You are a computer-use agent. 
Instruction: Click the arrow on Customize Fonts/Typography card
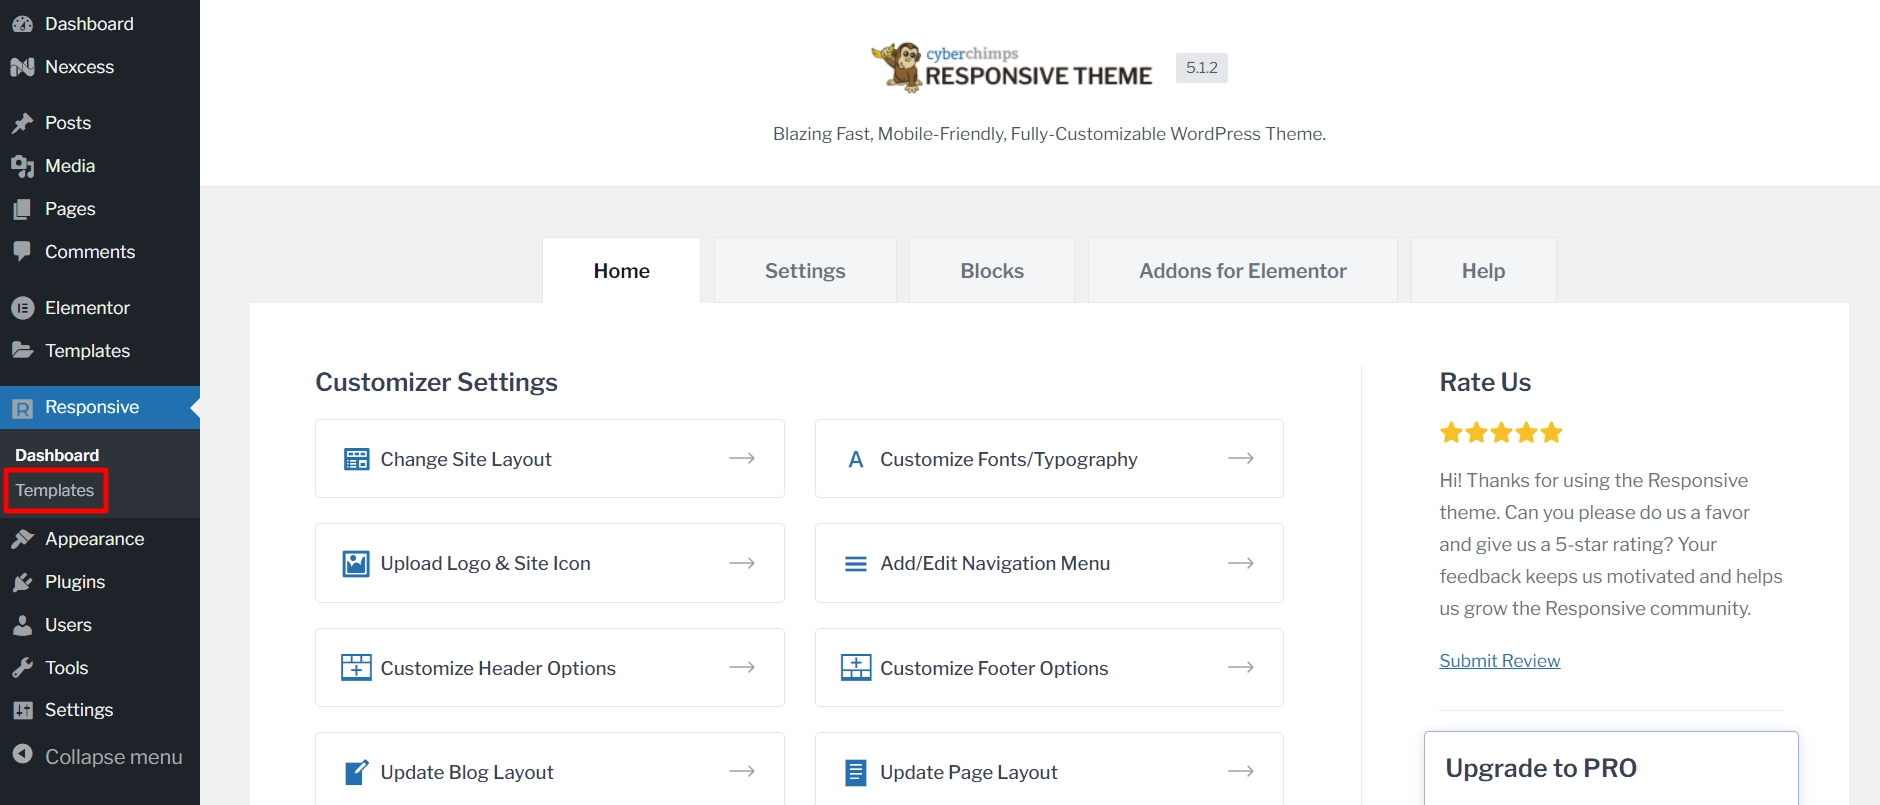[1241, 458]
